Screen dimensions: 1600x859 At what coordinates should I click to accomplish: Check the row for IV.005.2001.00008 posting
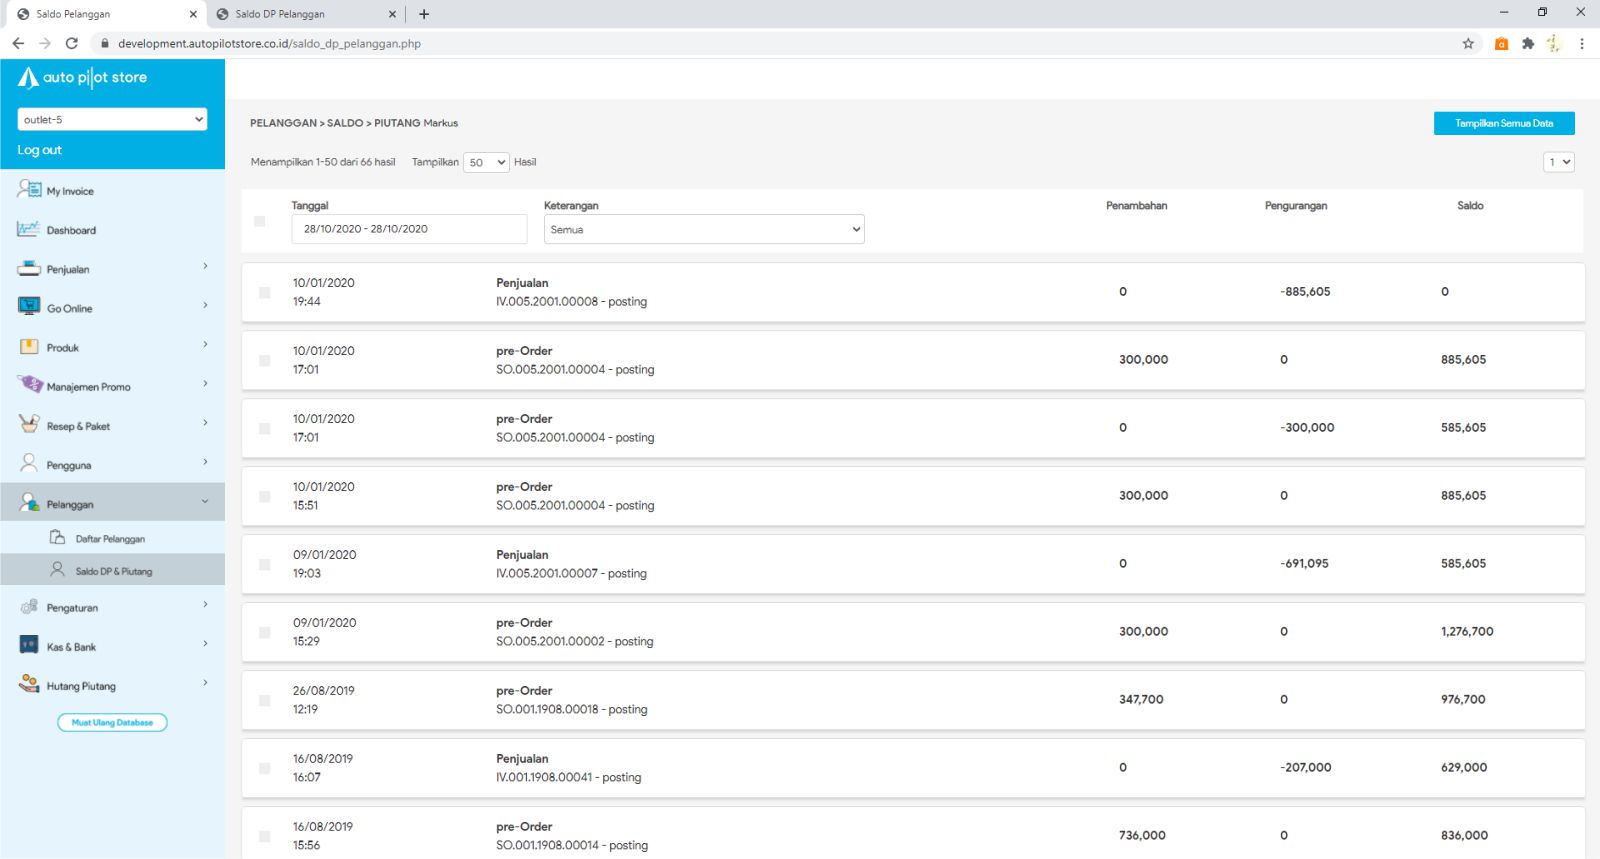click(265, 293)
